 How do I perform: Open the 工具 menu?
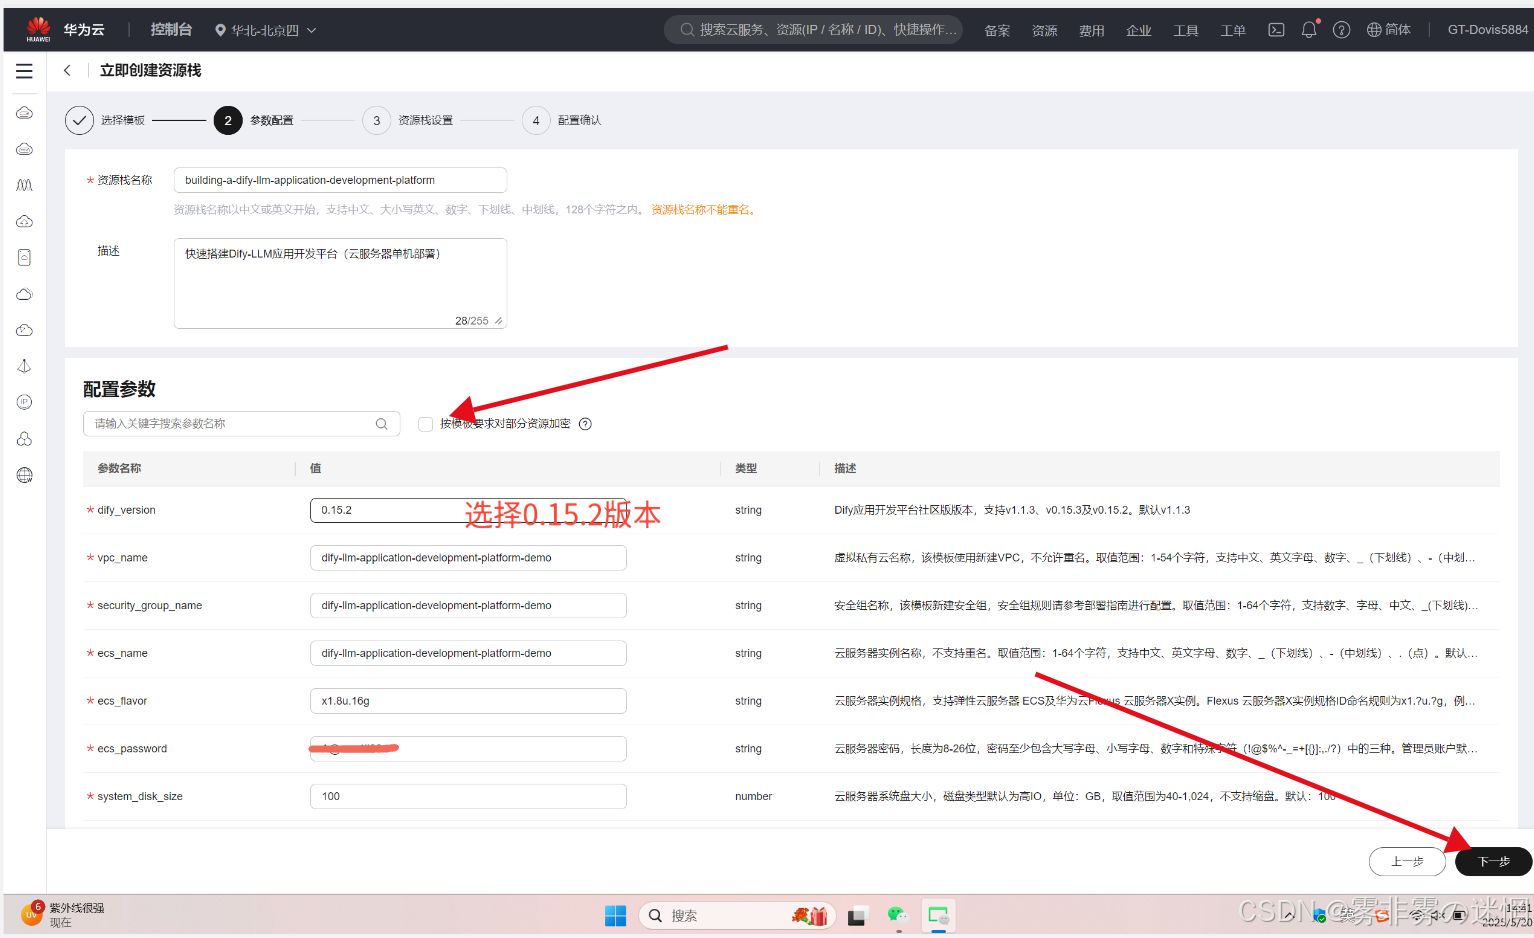coord(1186,30)
